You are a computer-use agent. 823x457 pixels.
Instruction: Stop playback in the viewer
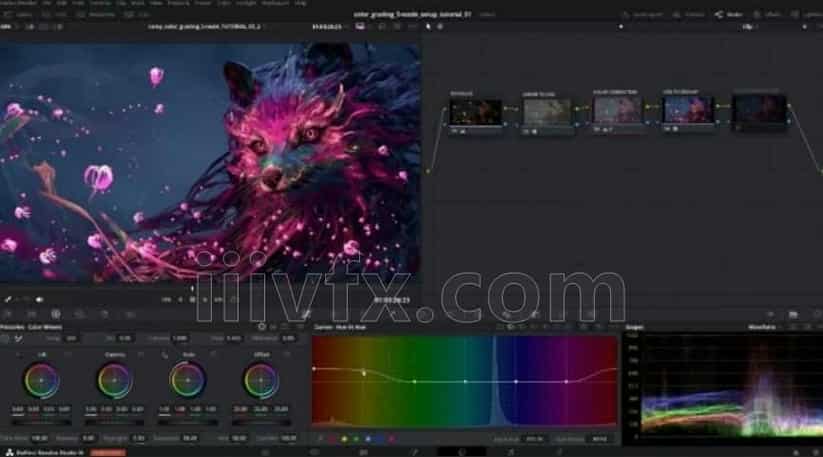(193, 300)
